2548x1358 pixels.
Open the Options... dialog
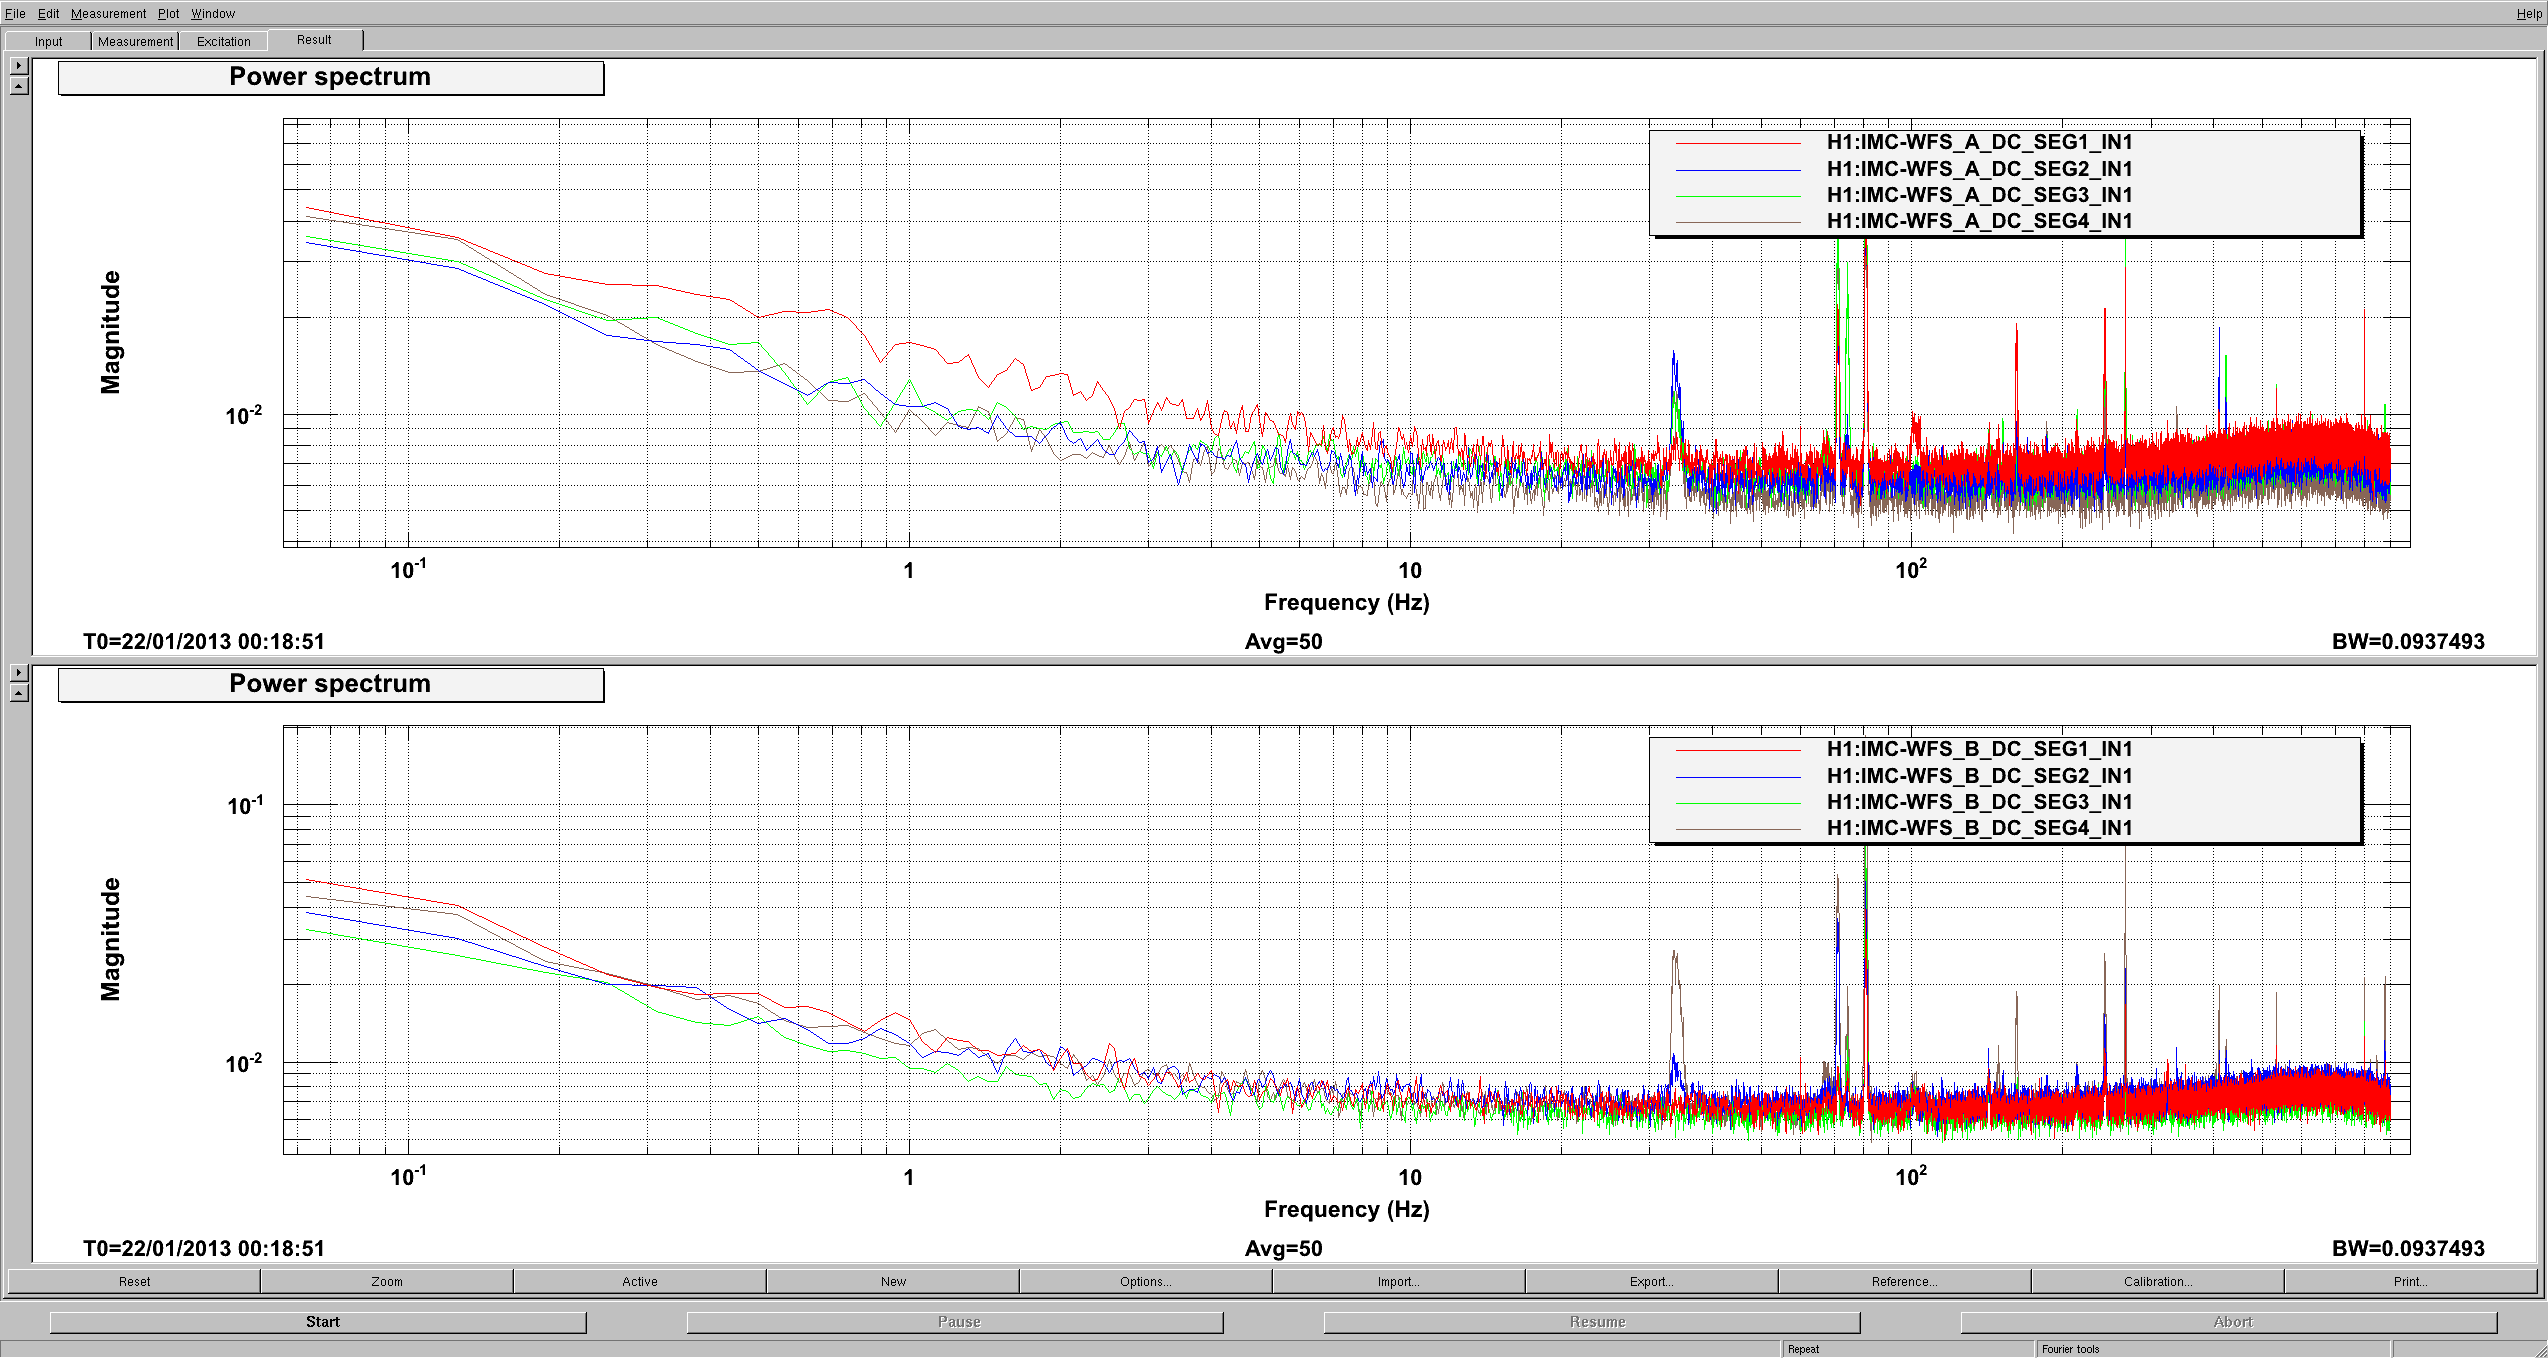pos(1146,1281)
